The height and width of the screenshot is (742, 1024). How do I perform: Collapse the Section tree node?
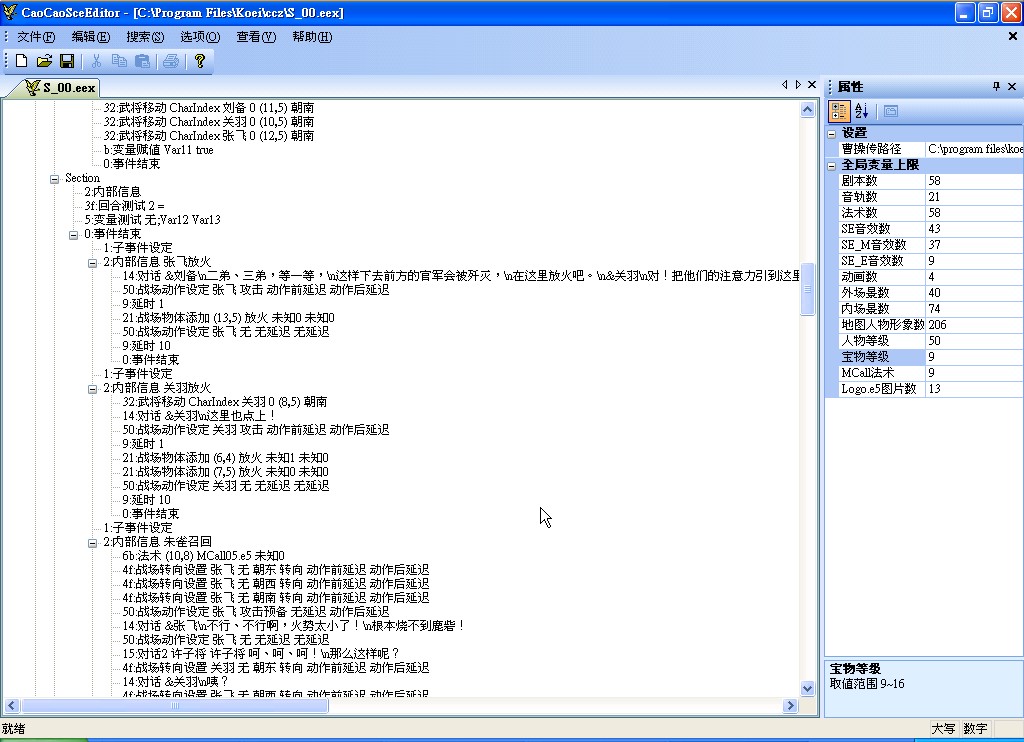pos(55,178)
